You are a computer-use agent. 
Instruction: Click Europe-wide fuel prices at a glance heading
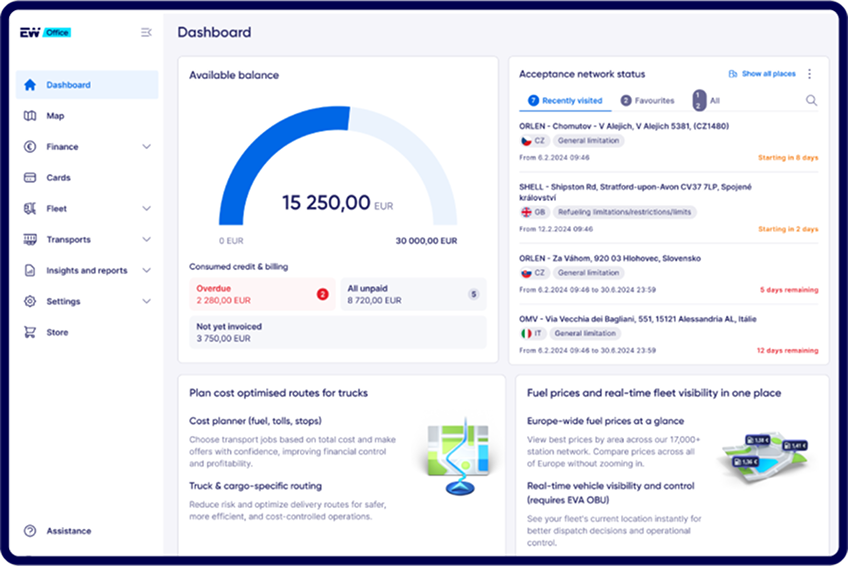[x=605, y=421]
